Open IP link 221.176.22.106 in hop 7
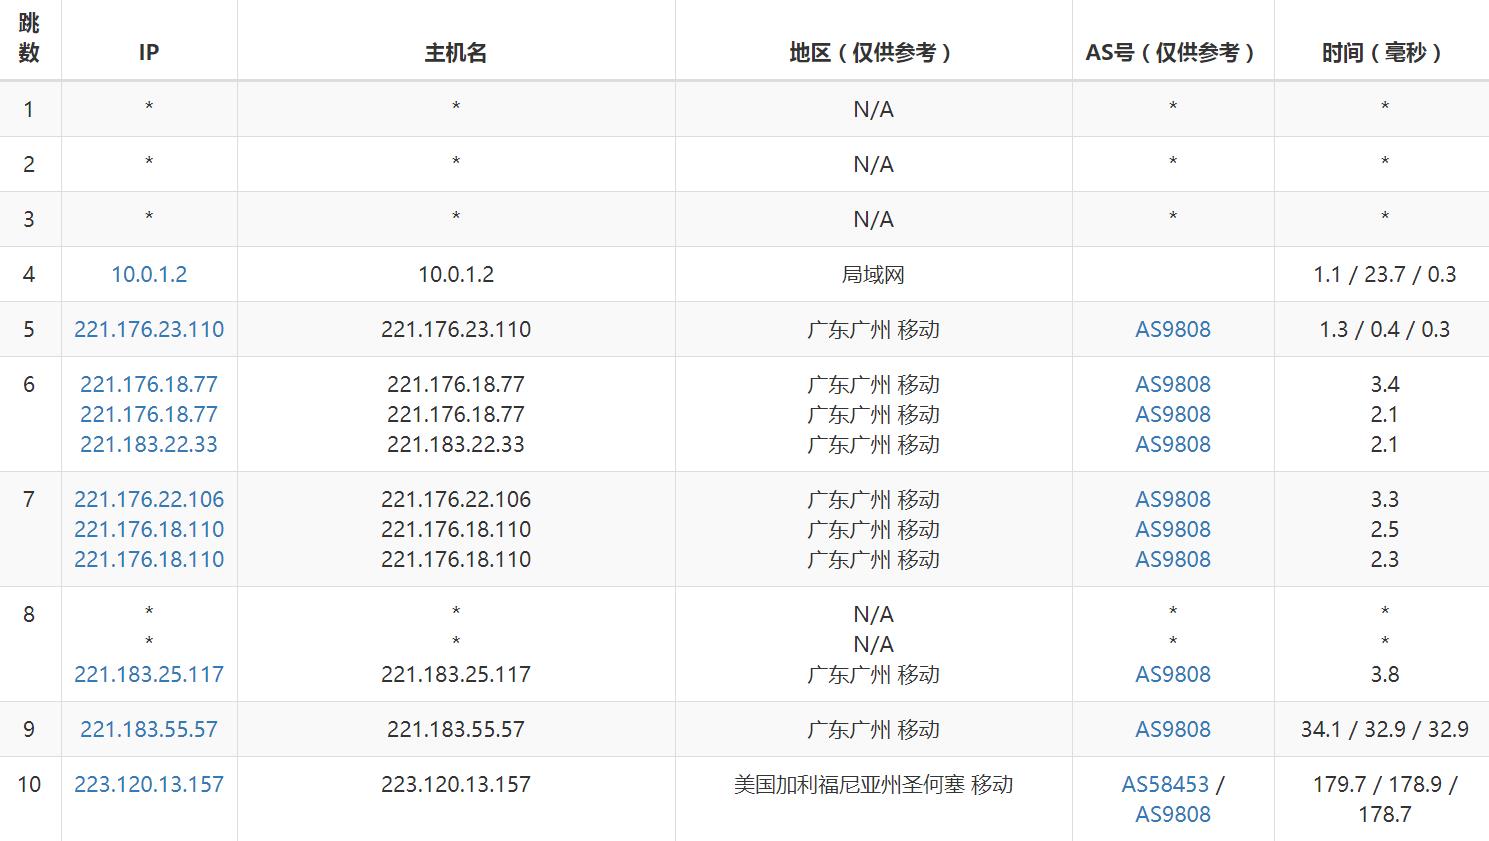Image resolution: width=1489 pixels, height=841 pixels. click(x=149, y=499)
